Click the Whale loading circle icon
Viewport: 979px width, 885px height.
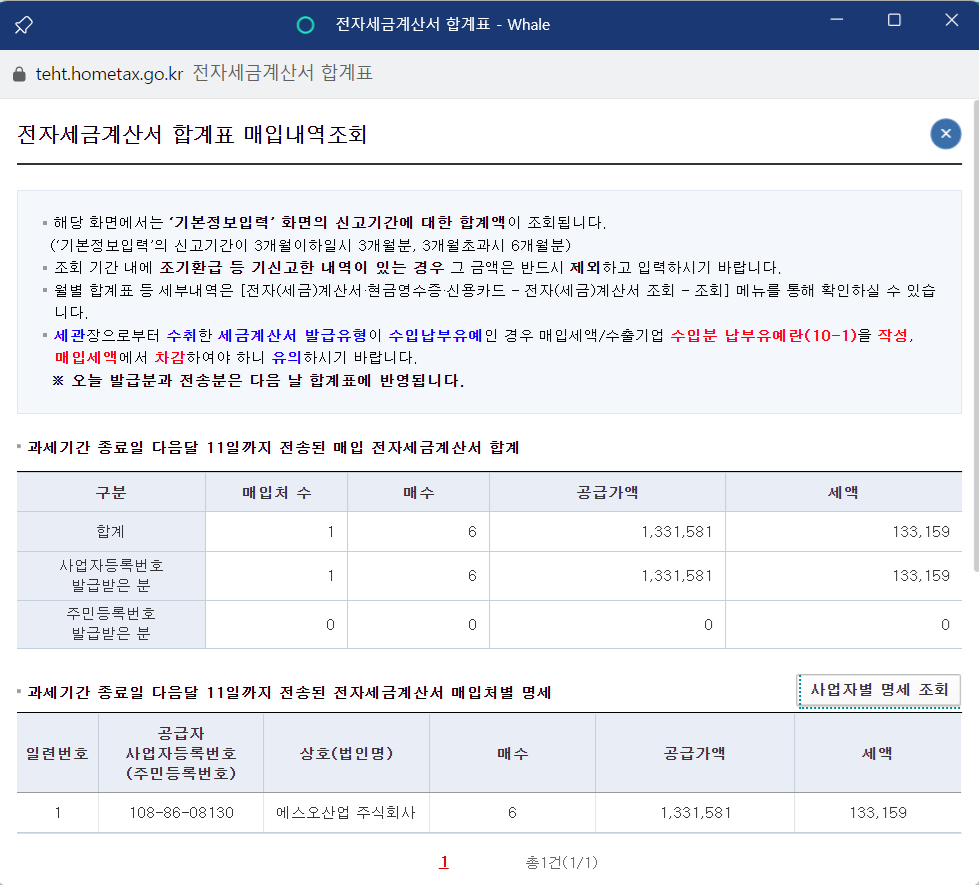(305, 25)
